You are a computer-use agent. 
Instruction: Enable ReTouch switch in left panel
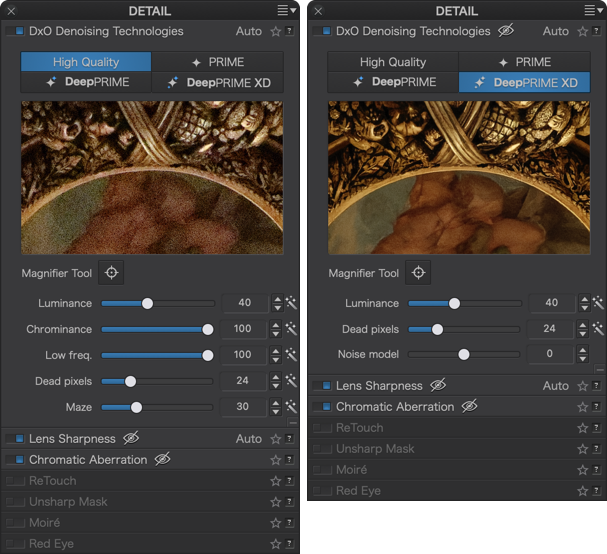point(15,481)
